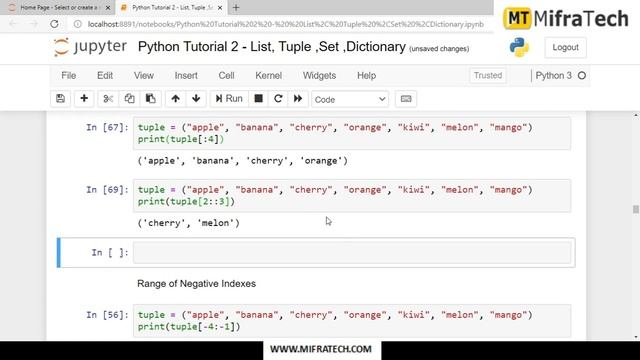The image size is (640, 360).
Task: Close the Home Page browser tab
Action: (108, 8)
